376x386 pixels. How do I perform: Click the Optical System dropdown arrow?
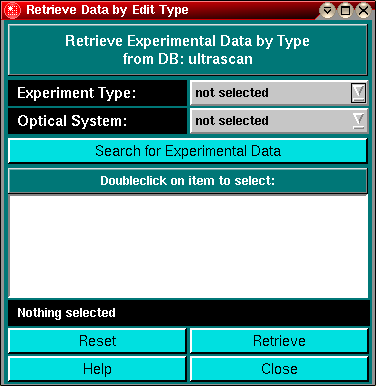point(358,121)
